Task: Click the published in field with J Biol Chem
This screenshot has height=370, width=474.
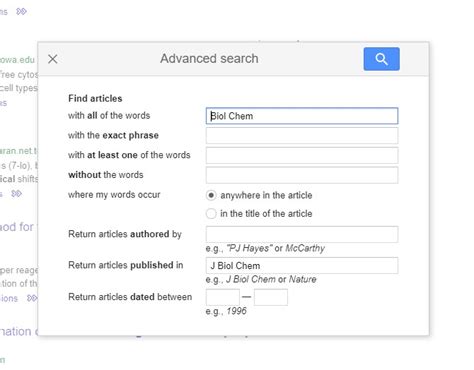Action: pos(302,266)
